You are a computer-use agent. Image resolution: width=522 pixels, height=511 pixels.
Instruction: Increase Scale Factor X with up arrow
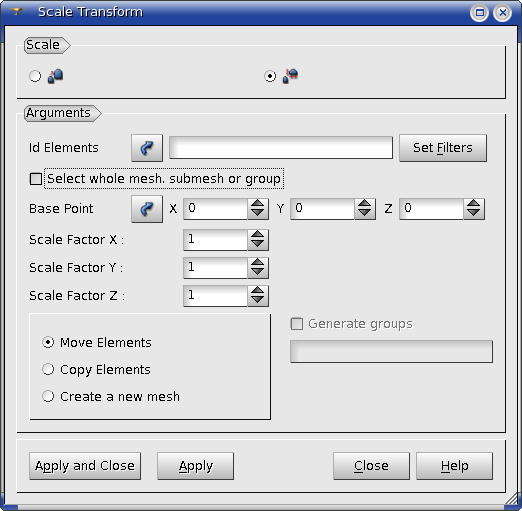point(257,235)
